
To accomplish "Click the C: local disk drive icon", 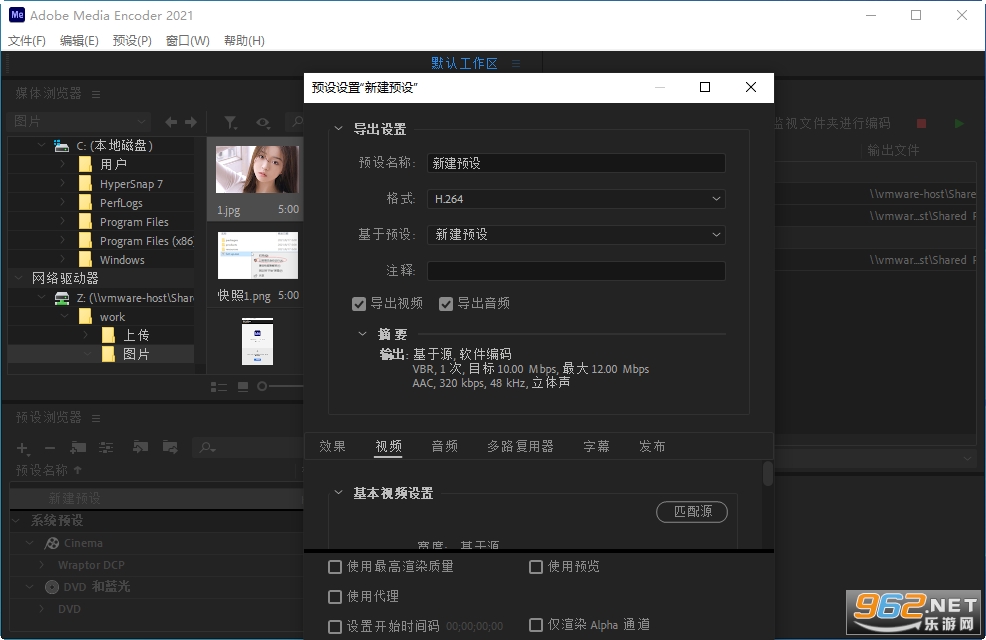I will point(62,146).
